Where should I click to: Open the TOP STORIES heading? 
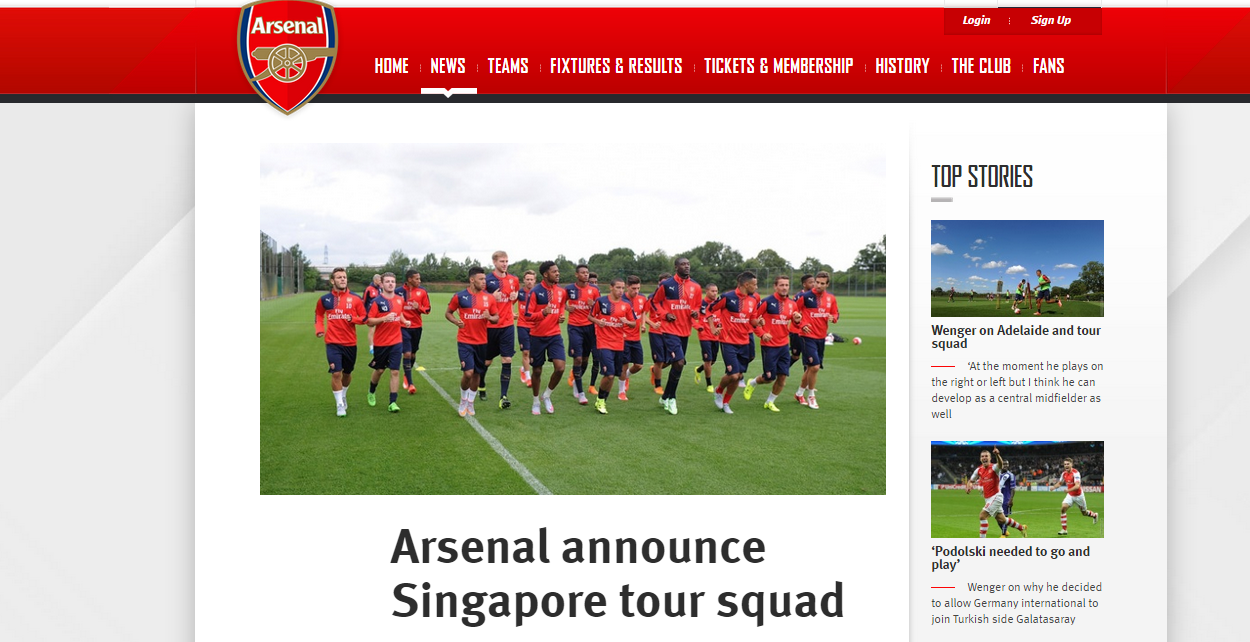pos(982,177)
